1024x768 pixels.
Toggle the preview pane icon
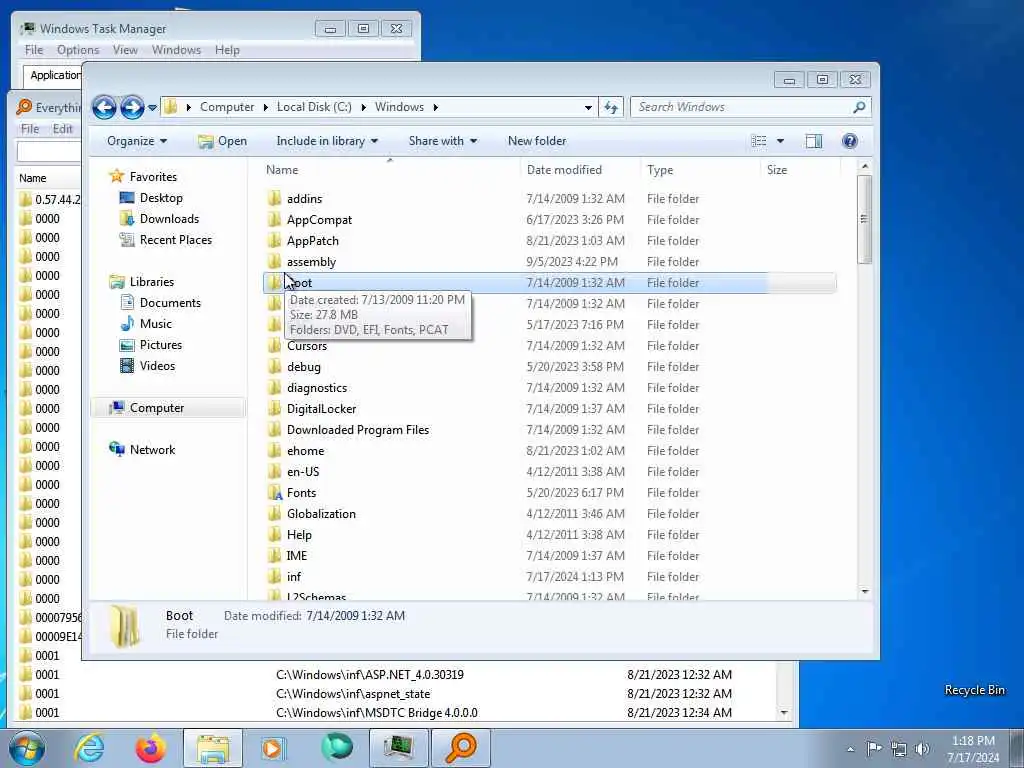pyautogui.click(x=814, y=141)
